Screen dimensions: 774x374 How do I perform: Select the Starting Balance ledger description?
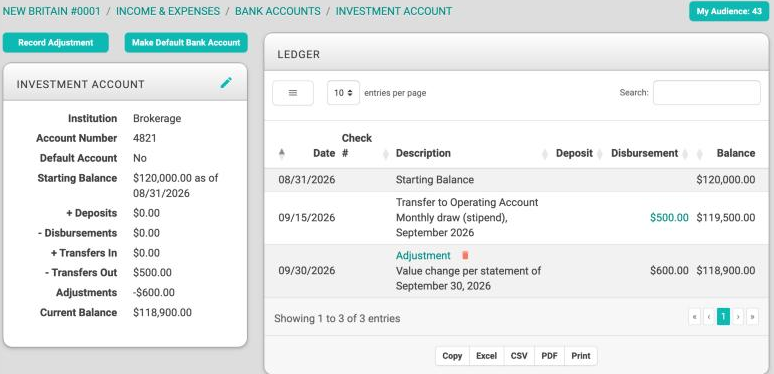[434, 180]
